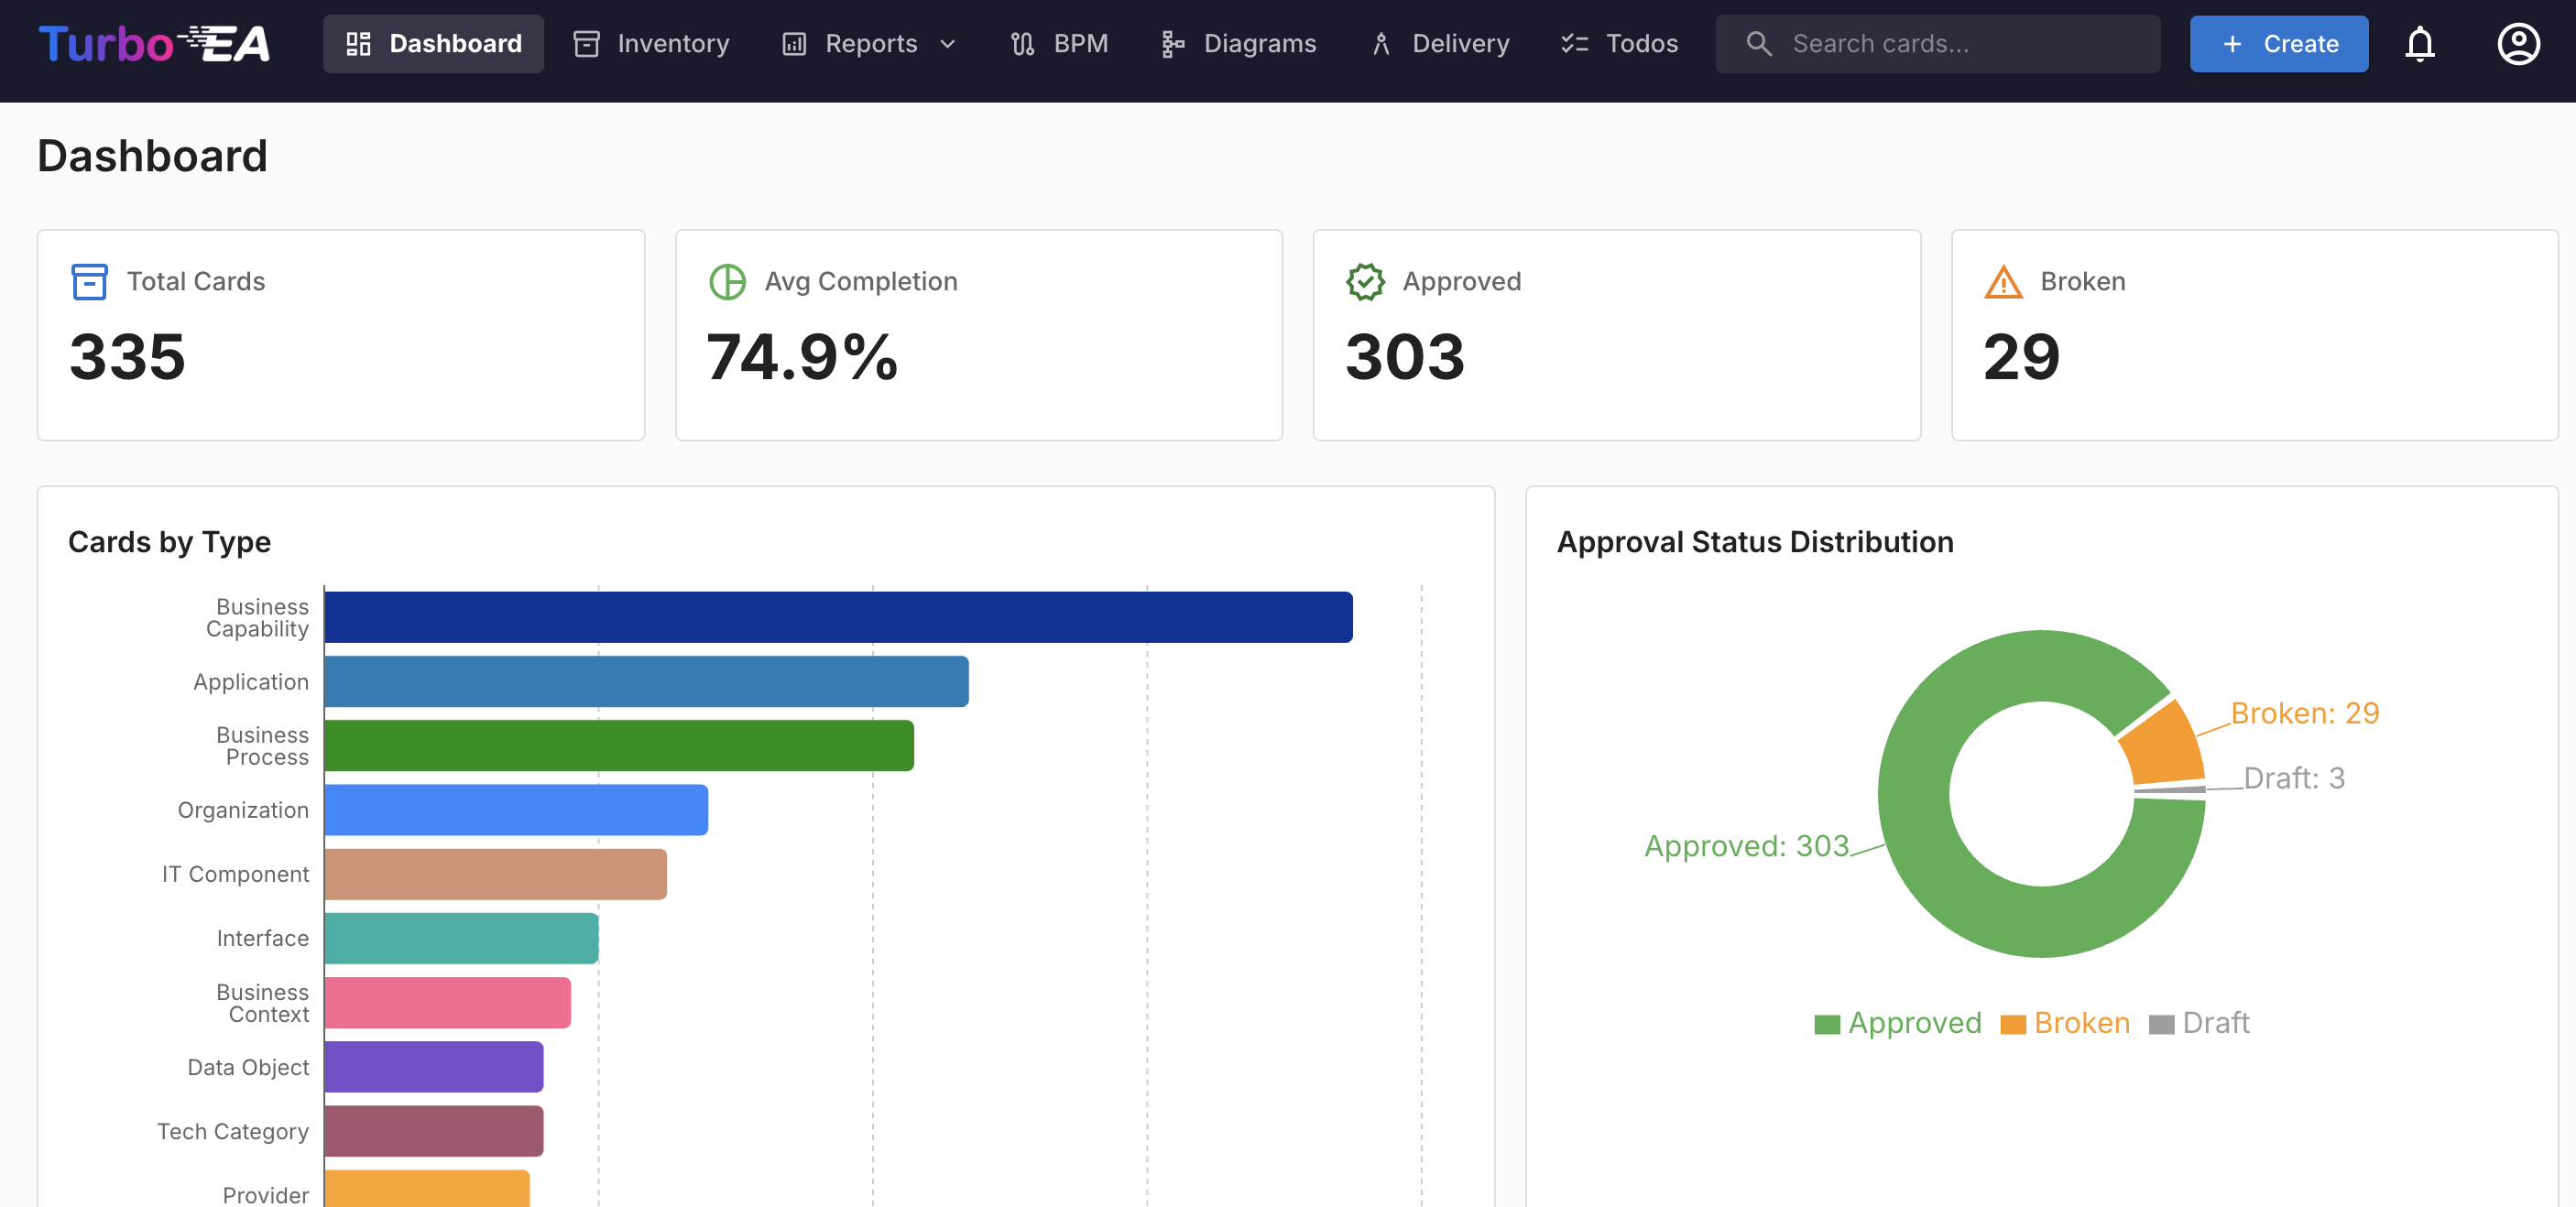The width and height of the screenshot is (2576, 1207).
Task: Toggle the Draft legend entry
Action: 2200,1022
